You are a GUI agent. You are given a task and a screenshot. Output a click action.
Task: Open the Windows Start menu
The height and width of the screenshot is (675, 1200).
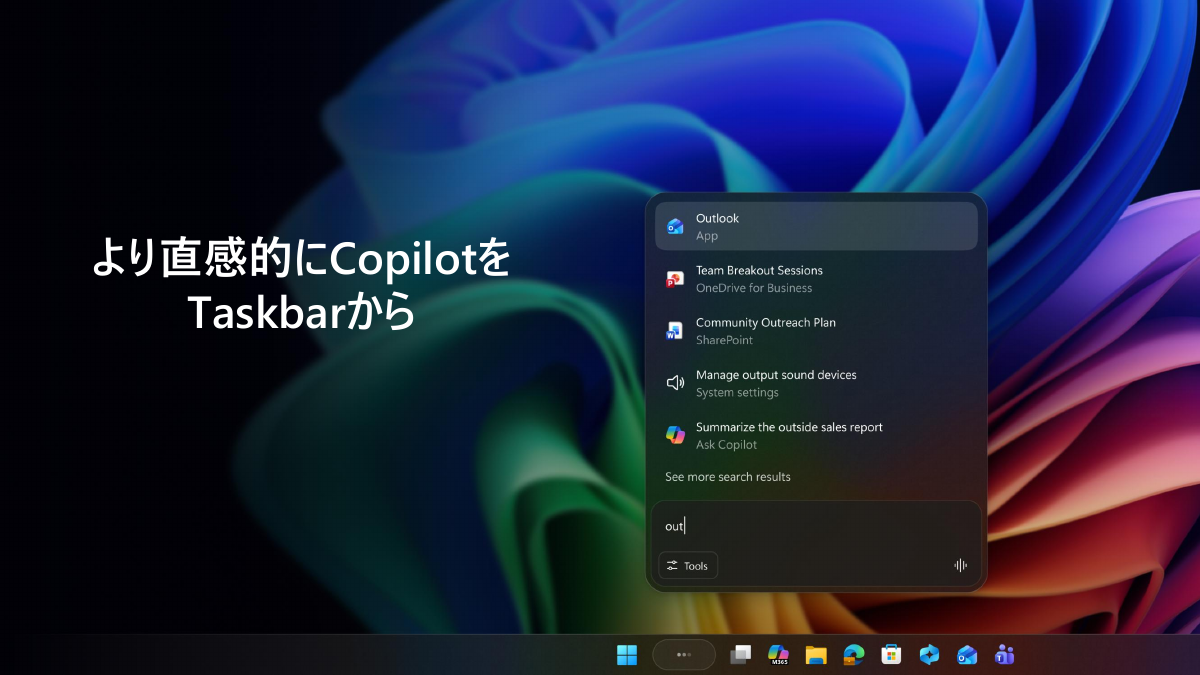tap(626, 655)
